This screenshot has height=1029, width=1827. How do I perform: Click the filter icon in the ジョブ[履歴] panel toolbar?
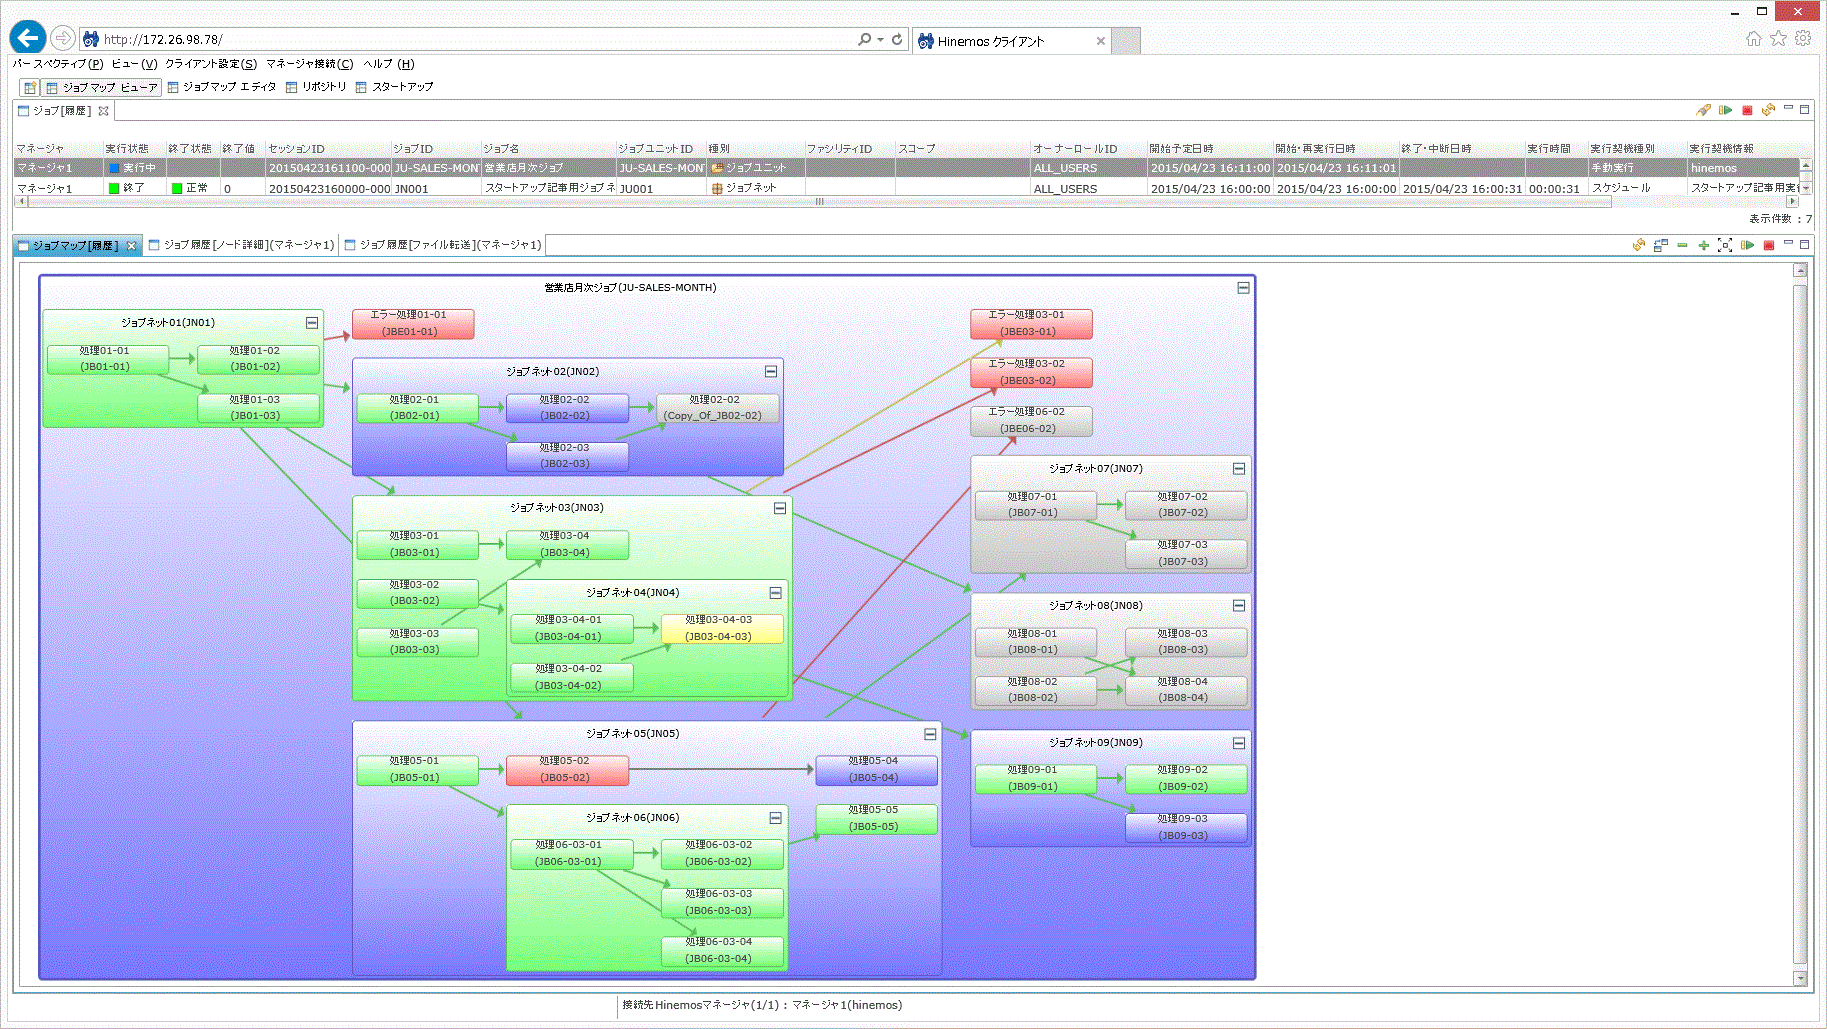pos(1703,110)
